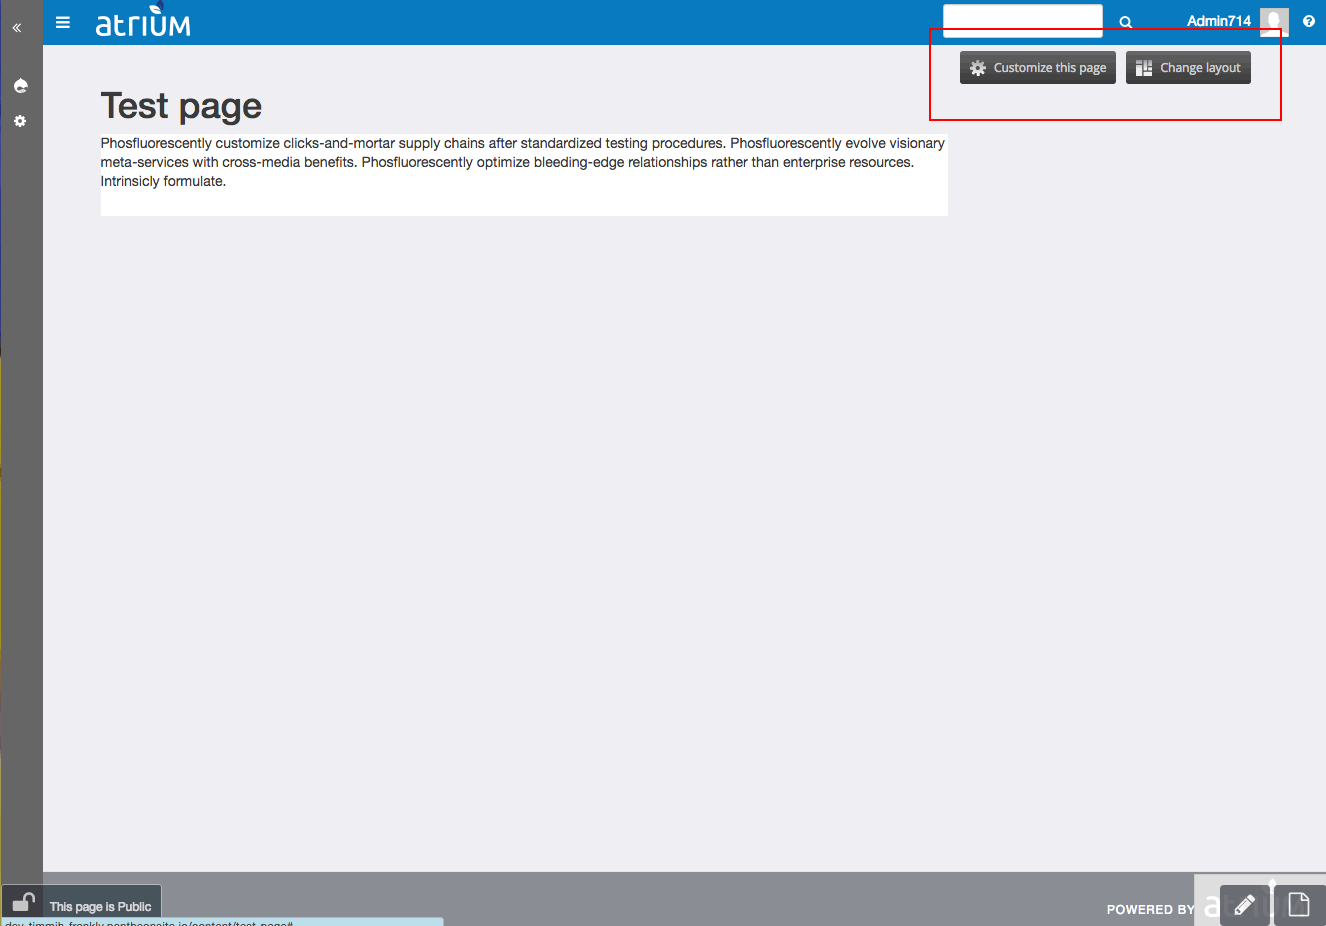Screen dimensions: 1326x926
Task: Click the pencil edit icon in footer
Action: tap(1244, 904)
